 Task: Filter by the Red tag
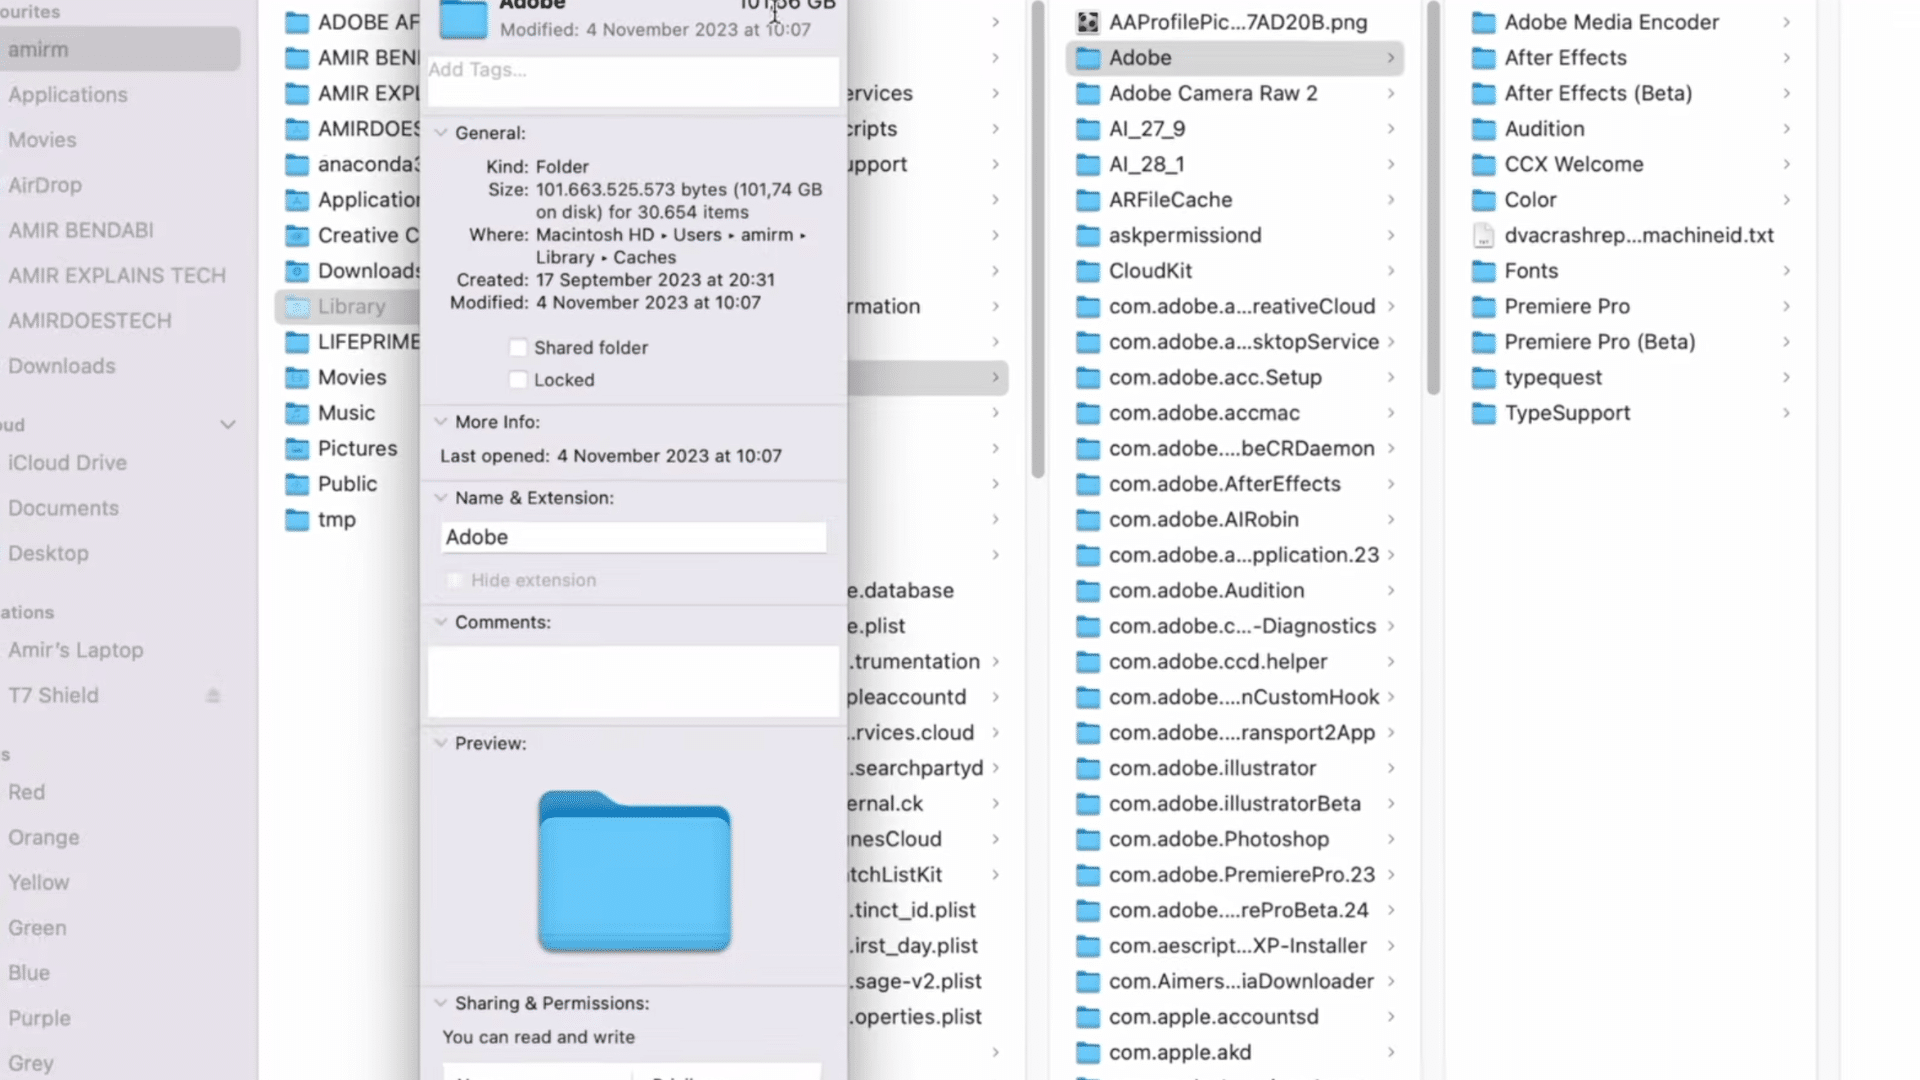(x=26, y=792)
